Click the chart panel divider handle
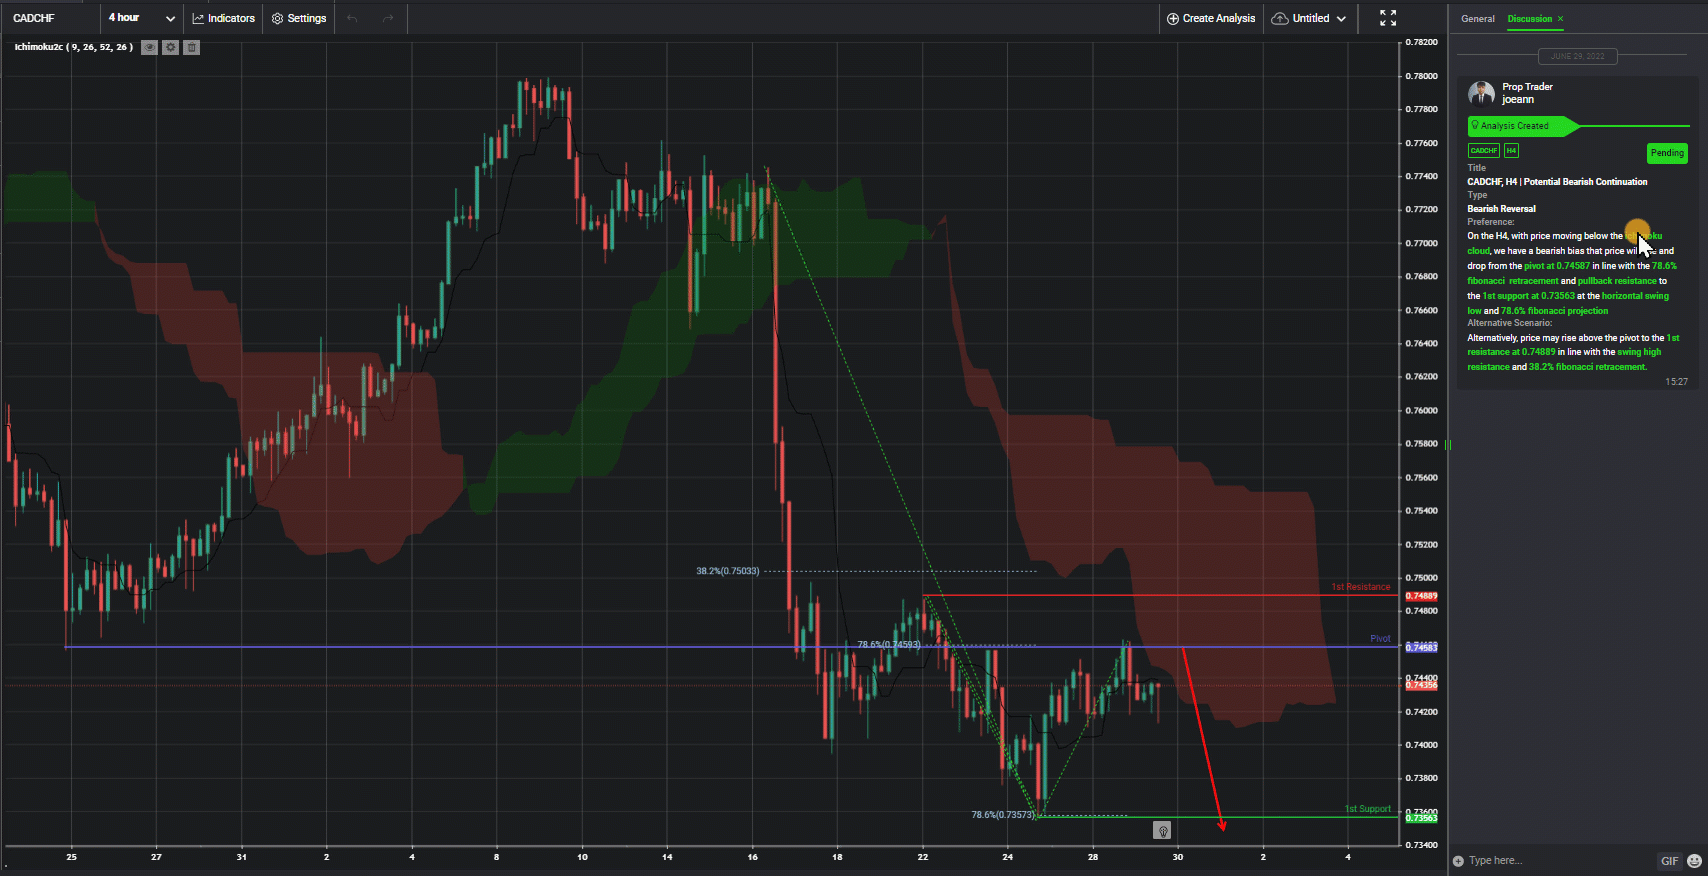Viewport: 1708px width, 876px height. (x=1448, y=445)
